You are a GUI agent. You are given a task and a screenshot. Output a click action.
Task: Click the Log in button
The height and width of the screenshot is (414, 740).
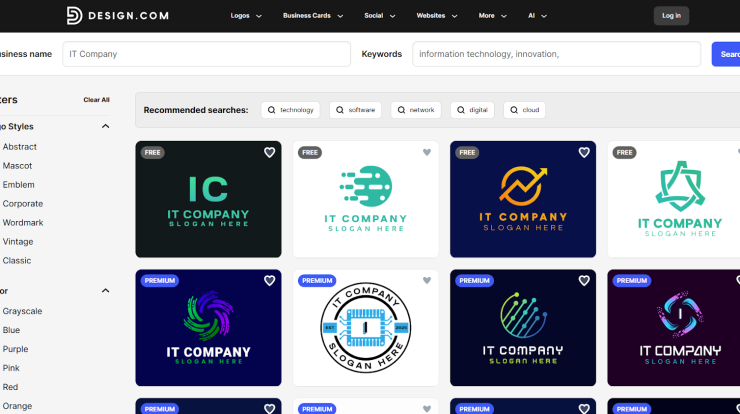[x=671, y=16]
